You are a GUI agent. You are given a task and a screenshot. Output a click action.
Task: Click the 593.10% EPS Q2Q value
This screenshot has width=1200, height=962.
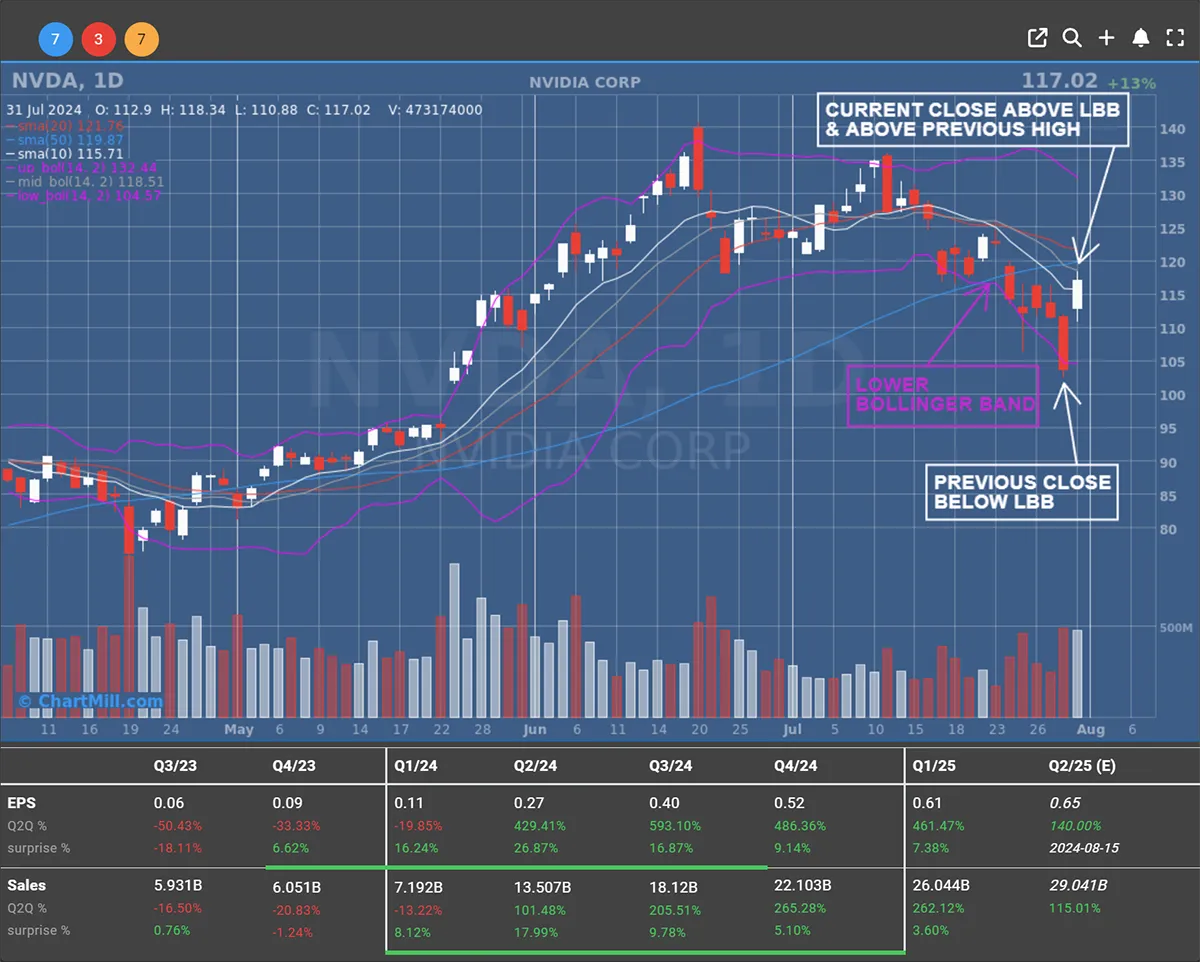pos(674,826)
